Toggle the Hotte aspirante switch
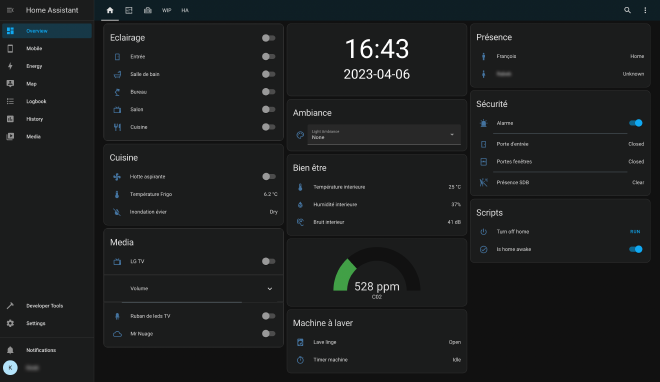The width and height of the screenshot is (660, 382). tap(269, 177)
